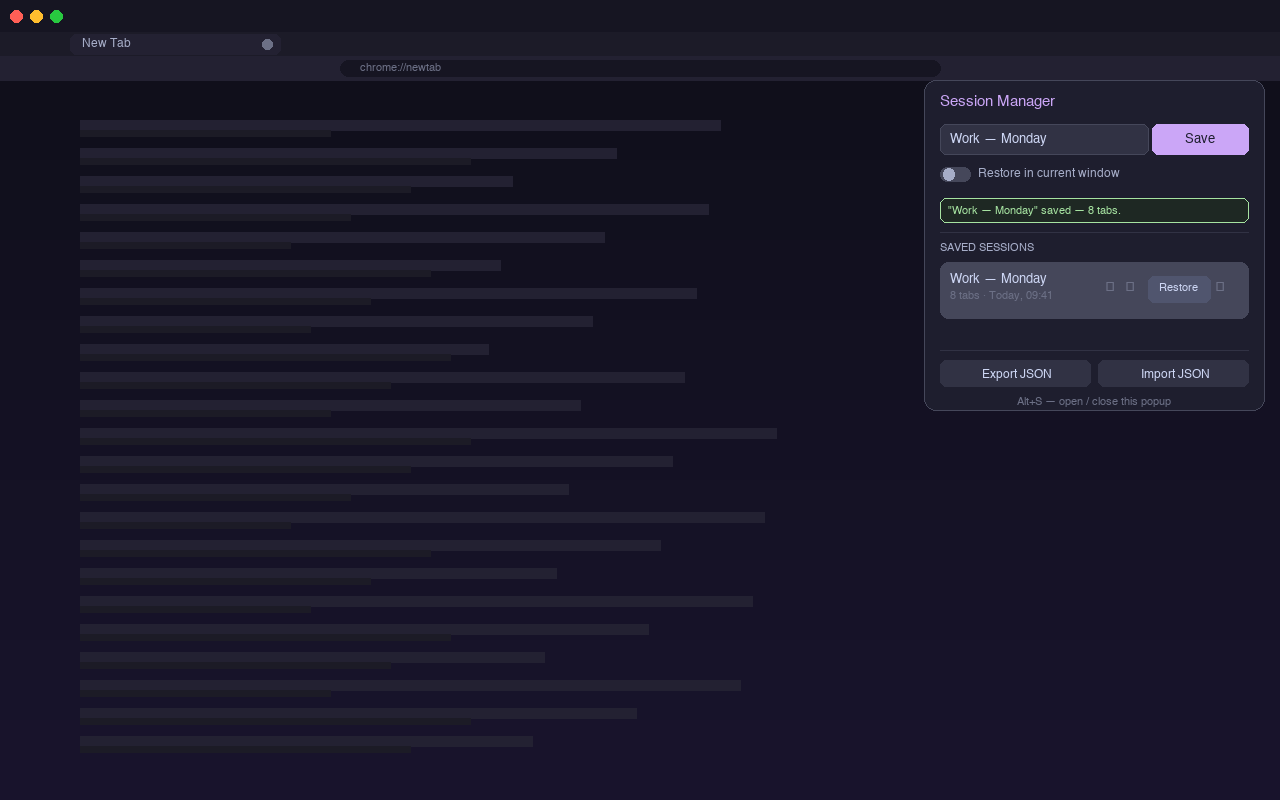Click the Save session button
The image size is (1280, 800).
tap(1200, 139)
